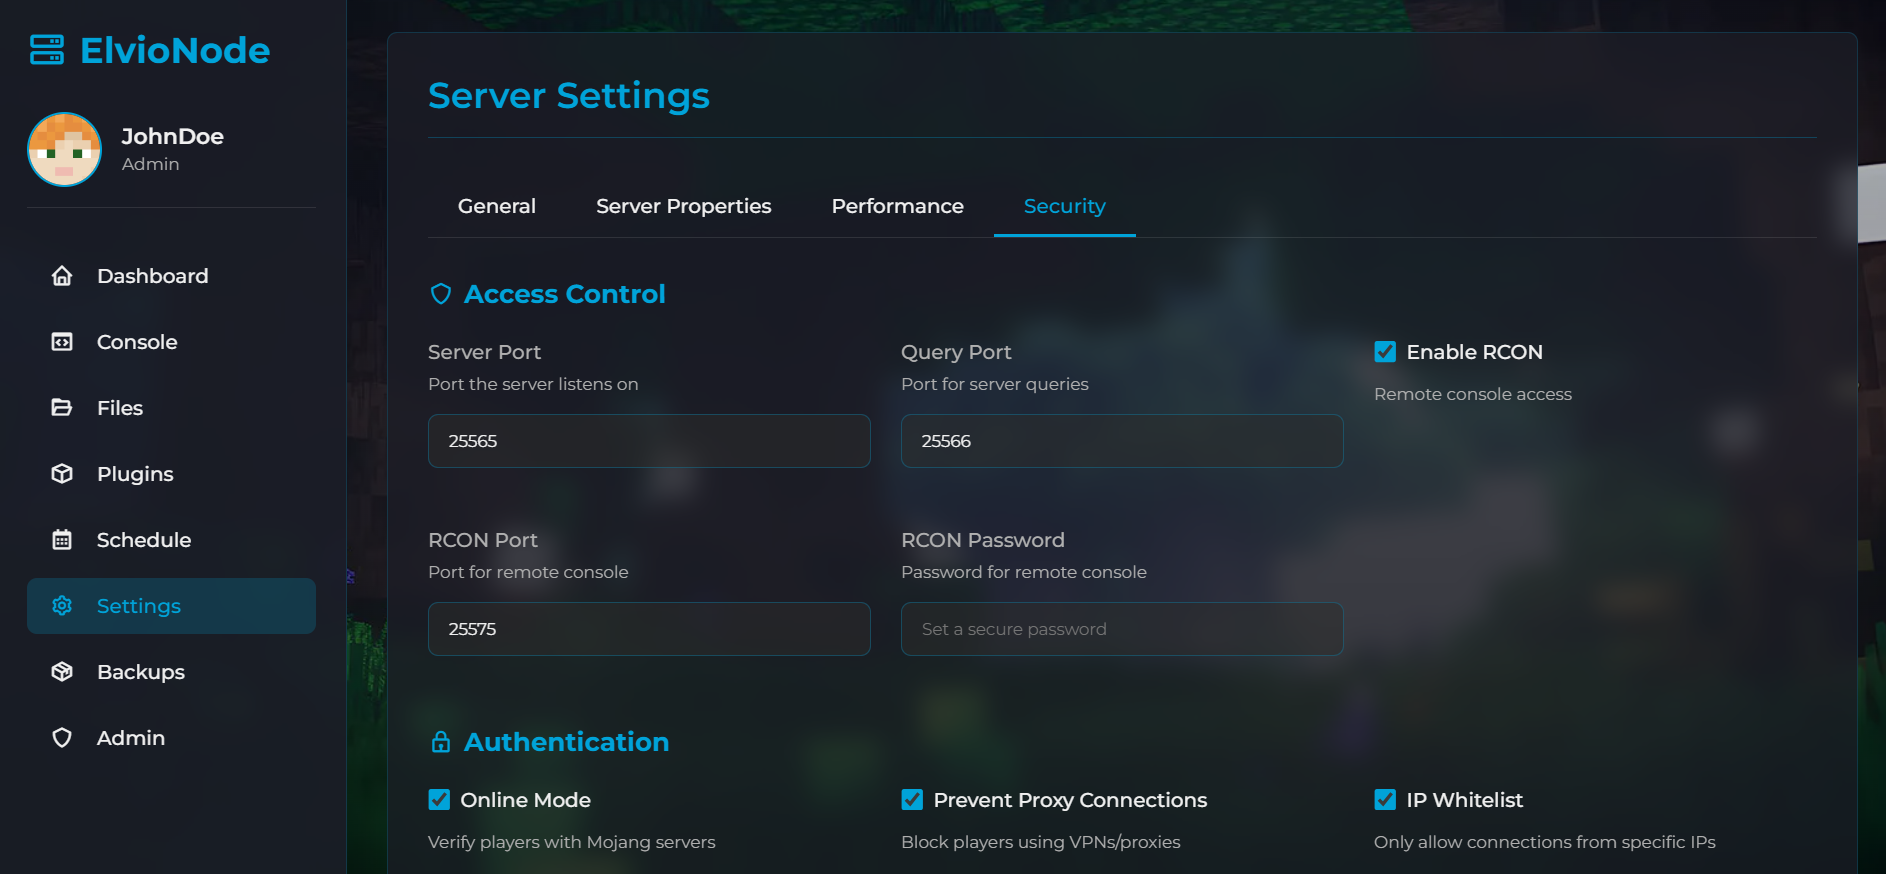Toggle the Online Mode checkbox

point(439,800)
